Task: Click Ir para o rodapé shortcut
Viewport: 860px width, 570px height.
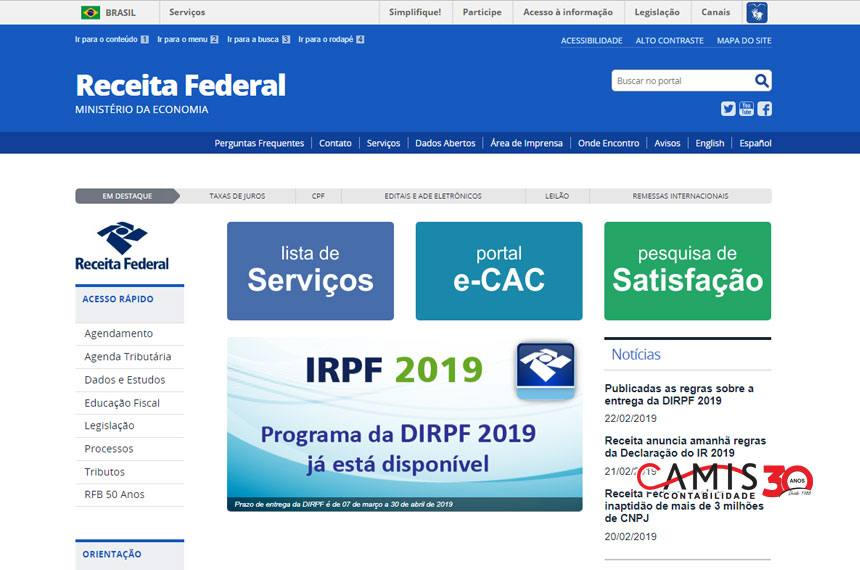Action: (331, 39)
